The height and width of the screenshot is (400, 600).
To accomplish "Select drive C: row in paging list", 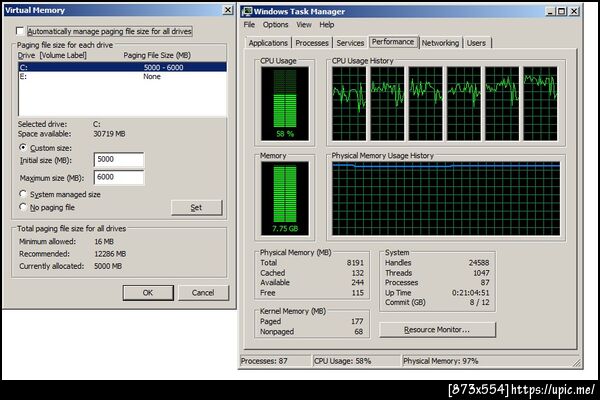I will pos(122,67).
